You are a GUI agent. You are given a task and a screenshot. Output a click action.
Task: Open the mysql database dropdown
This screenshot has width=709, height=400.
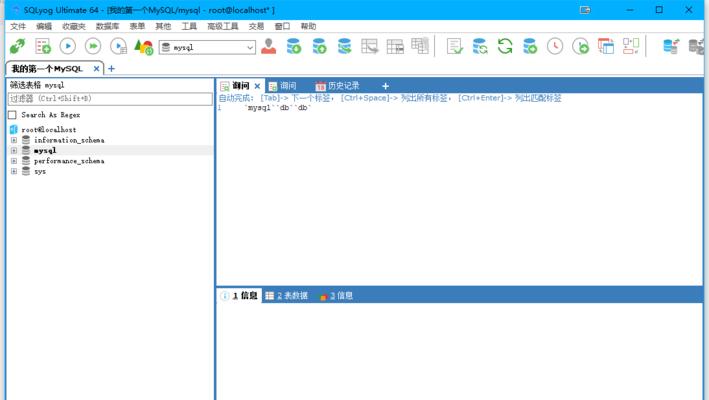click(207, 47)
